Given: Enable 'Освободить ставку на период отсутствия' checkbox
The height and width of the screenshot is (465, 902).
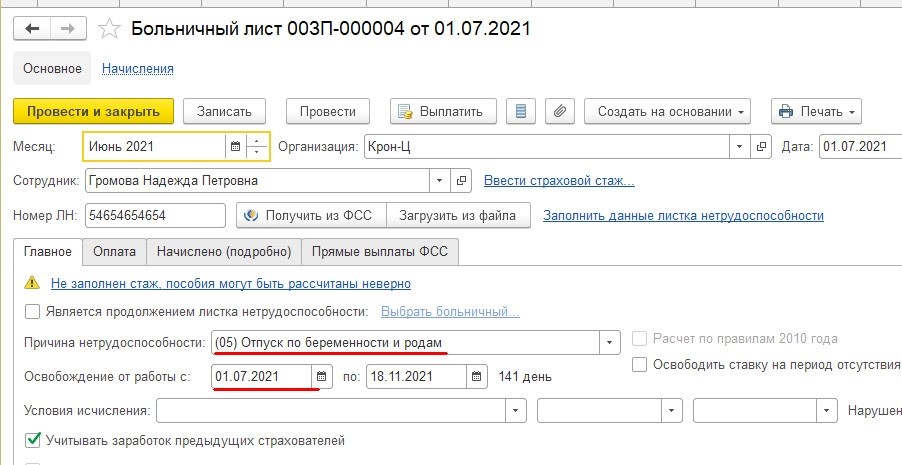Looking at the screenshot, I should click(639, 365).
